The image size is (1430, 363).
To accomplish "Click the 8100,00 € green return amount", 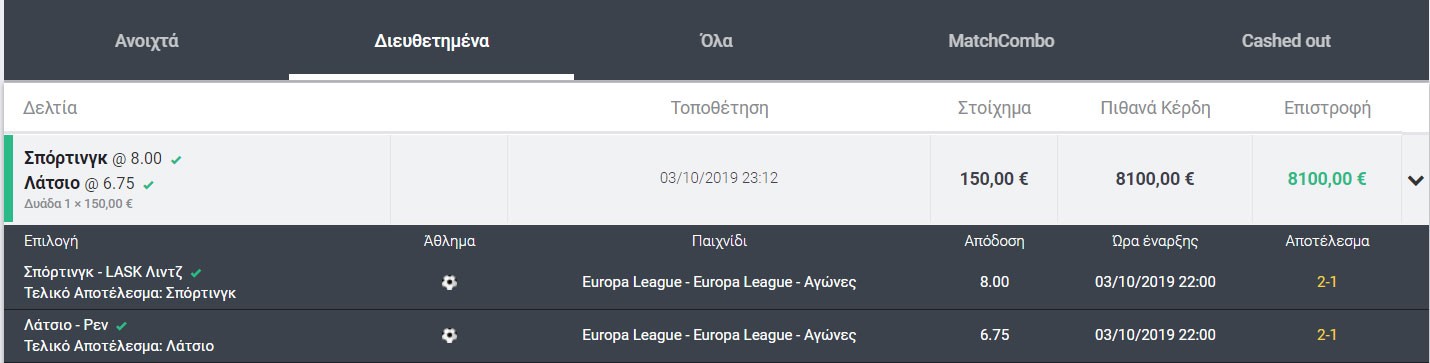I will point(1327,180).
